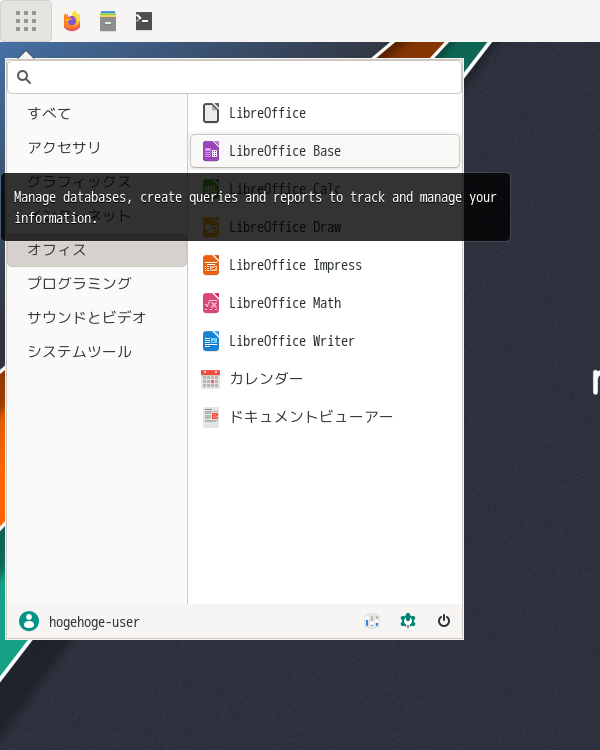
Task: Select the アクセサリ category
Action: tap(97, 147)
